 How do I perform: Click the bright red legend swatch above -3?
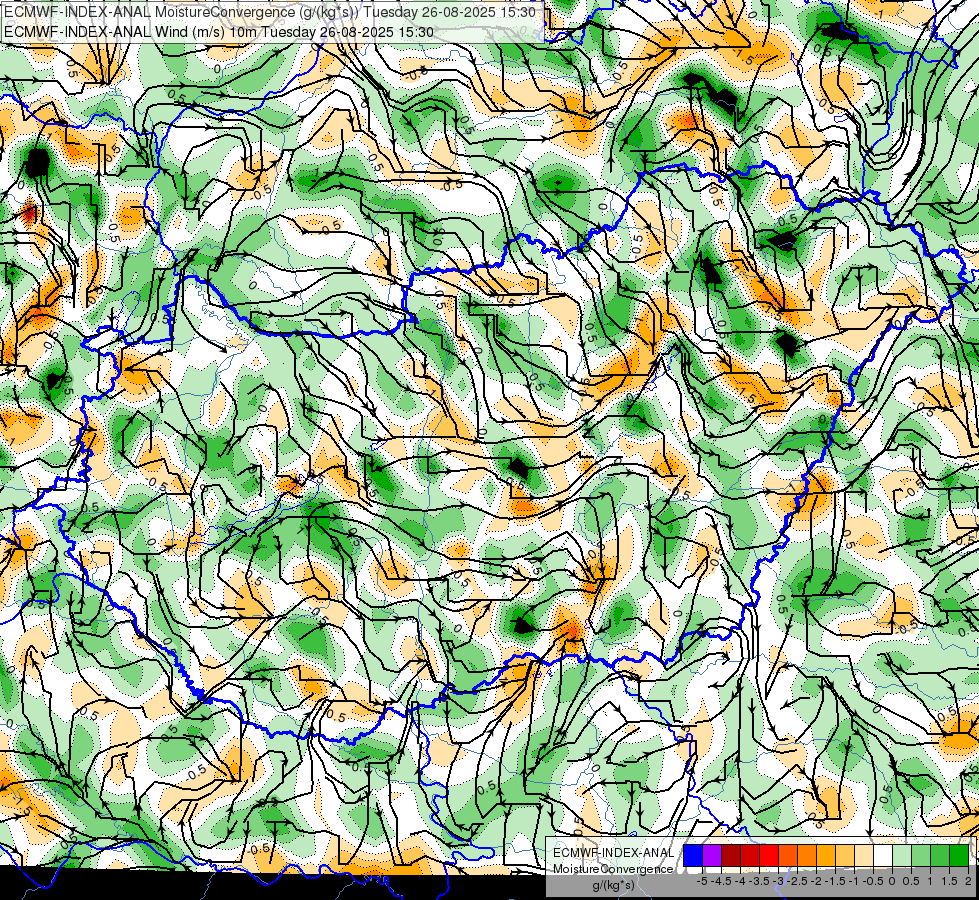pyautogui.click(x=769, y=855)
